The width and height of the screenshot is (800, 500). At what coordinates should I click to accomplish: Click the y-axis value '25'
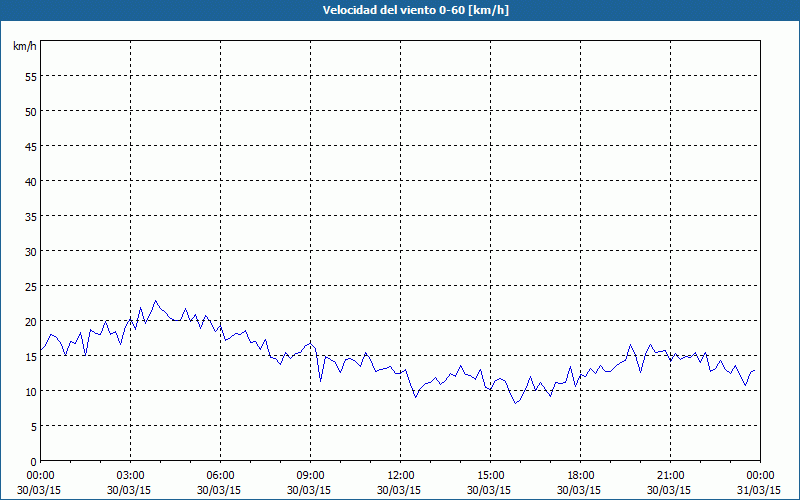point(31,287)
